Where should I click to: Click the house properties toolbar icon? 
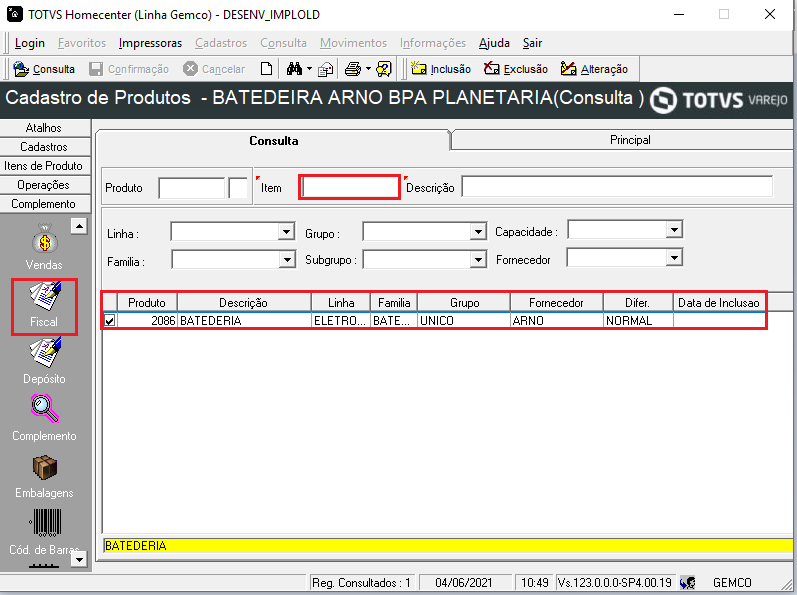325,69
